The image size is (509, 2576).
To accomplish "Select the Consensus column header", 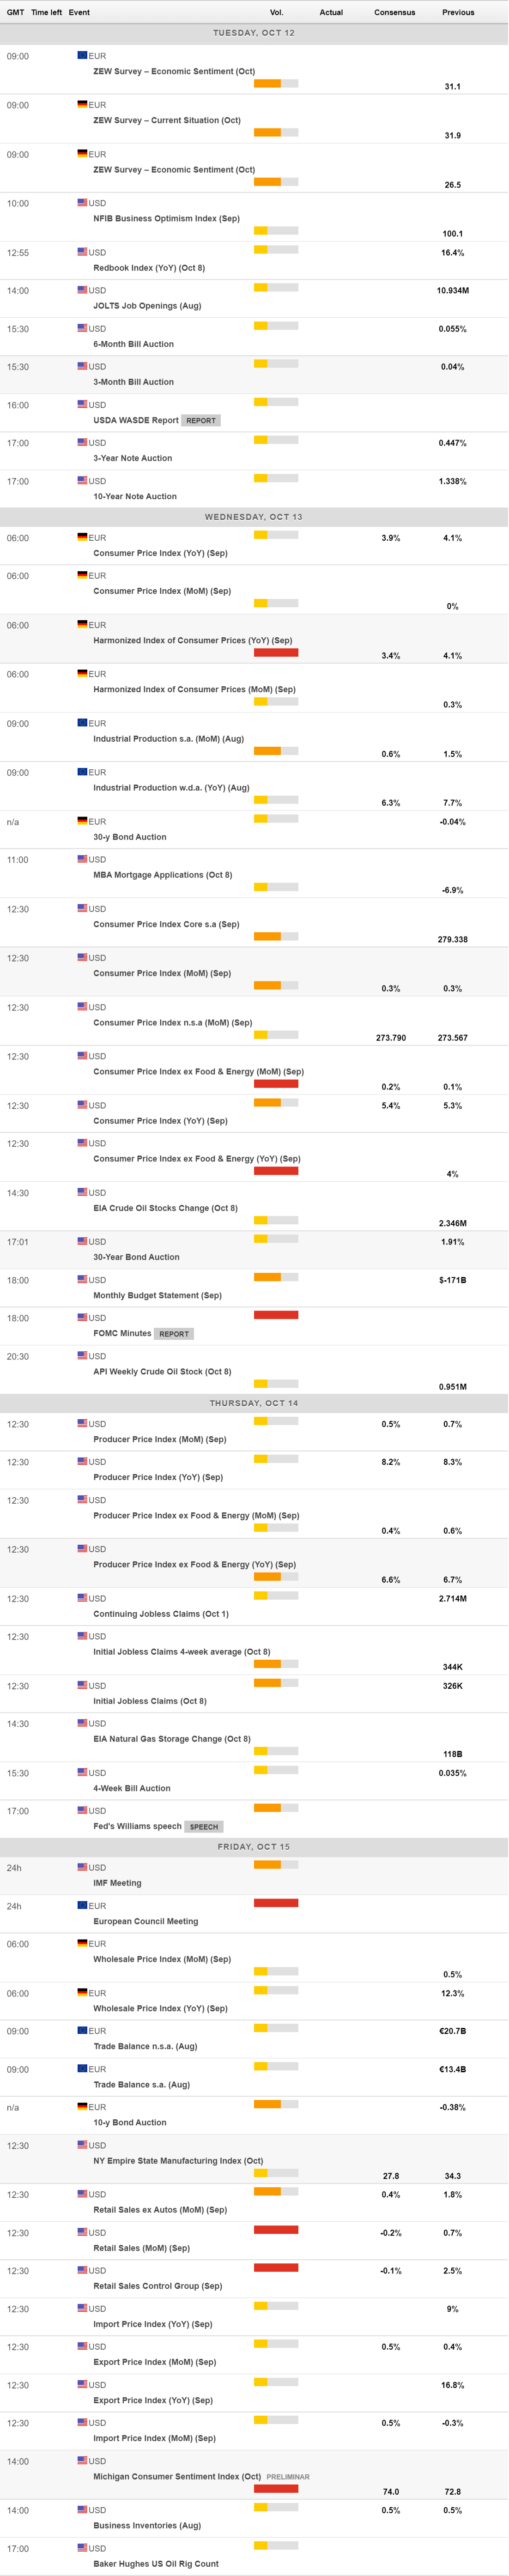I will click(x=394, y=12).
